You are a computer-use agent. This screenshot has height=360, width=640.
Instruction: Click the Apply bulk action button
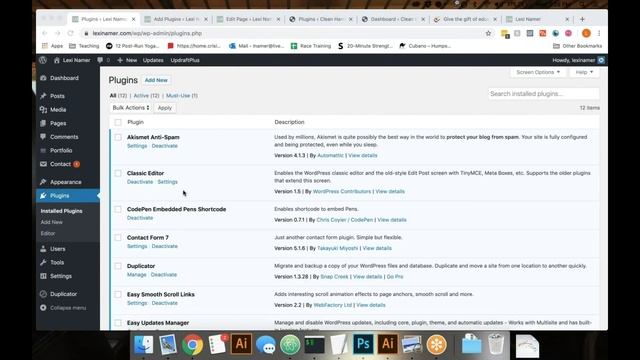coord(164,108)
